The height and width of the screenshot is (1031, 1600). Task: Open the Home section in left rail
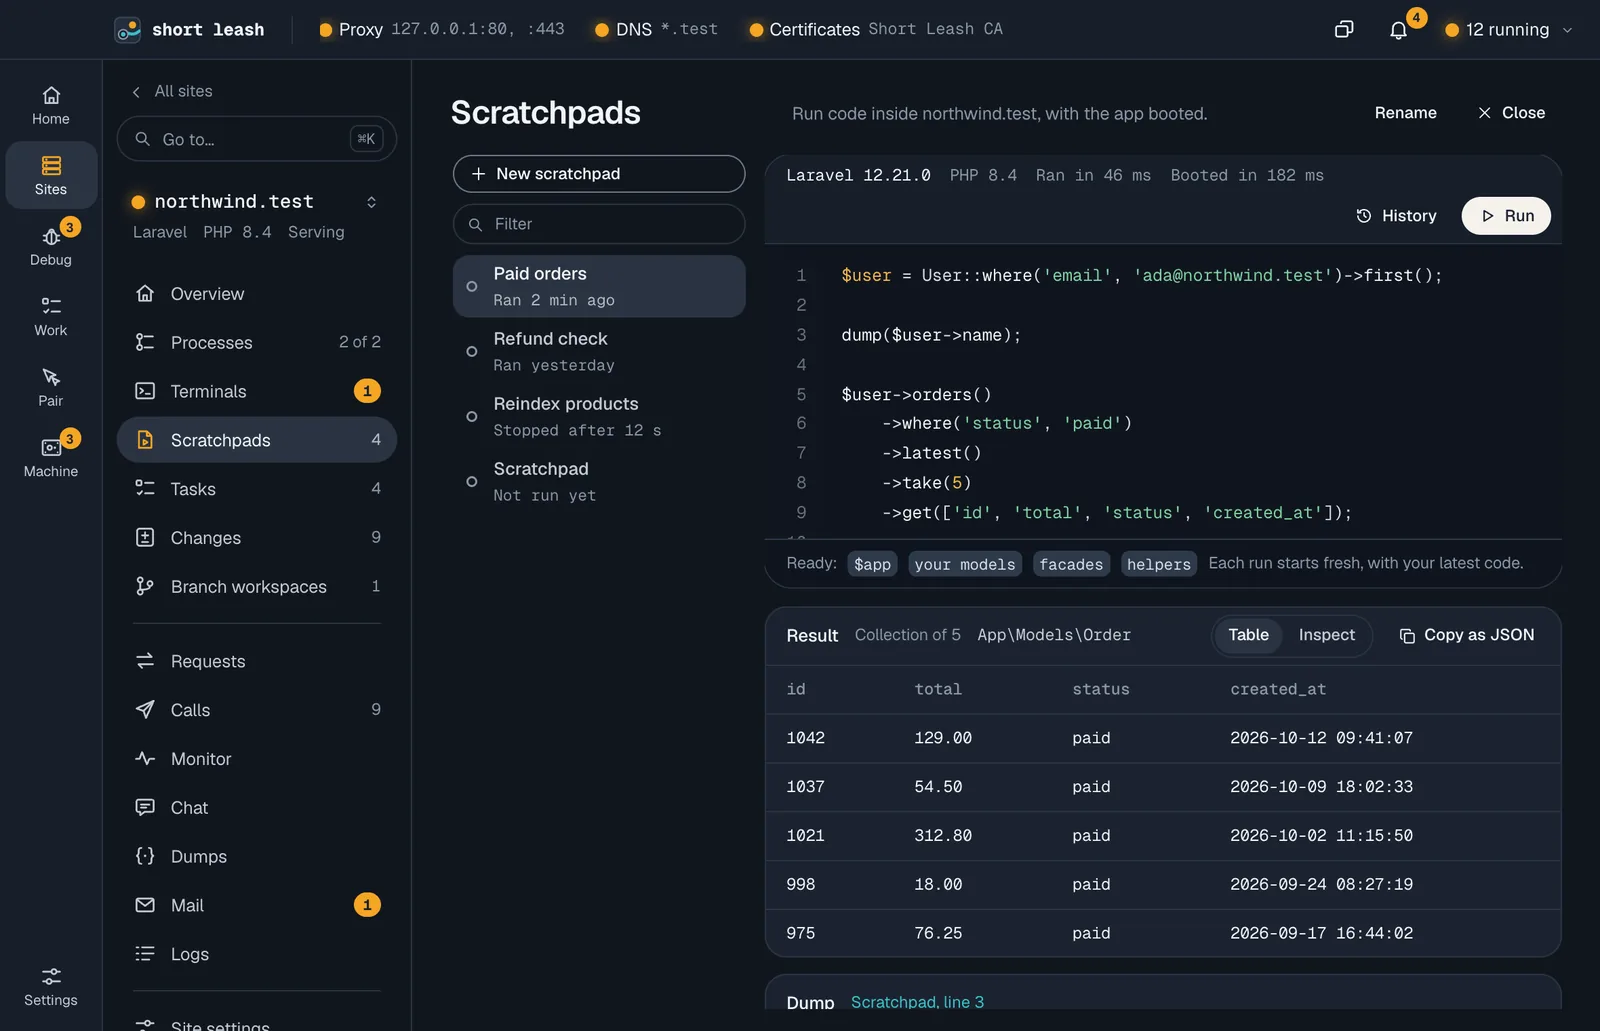click(51, 106)
